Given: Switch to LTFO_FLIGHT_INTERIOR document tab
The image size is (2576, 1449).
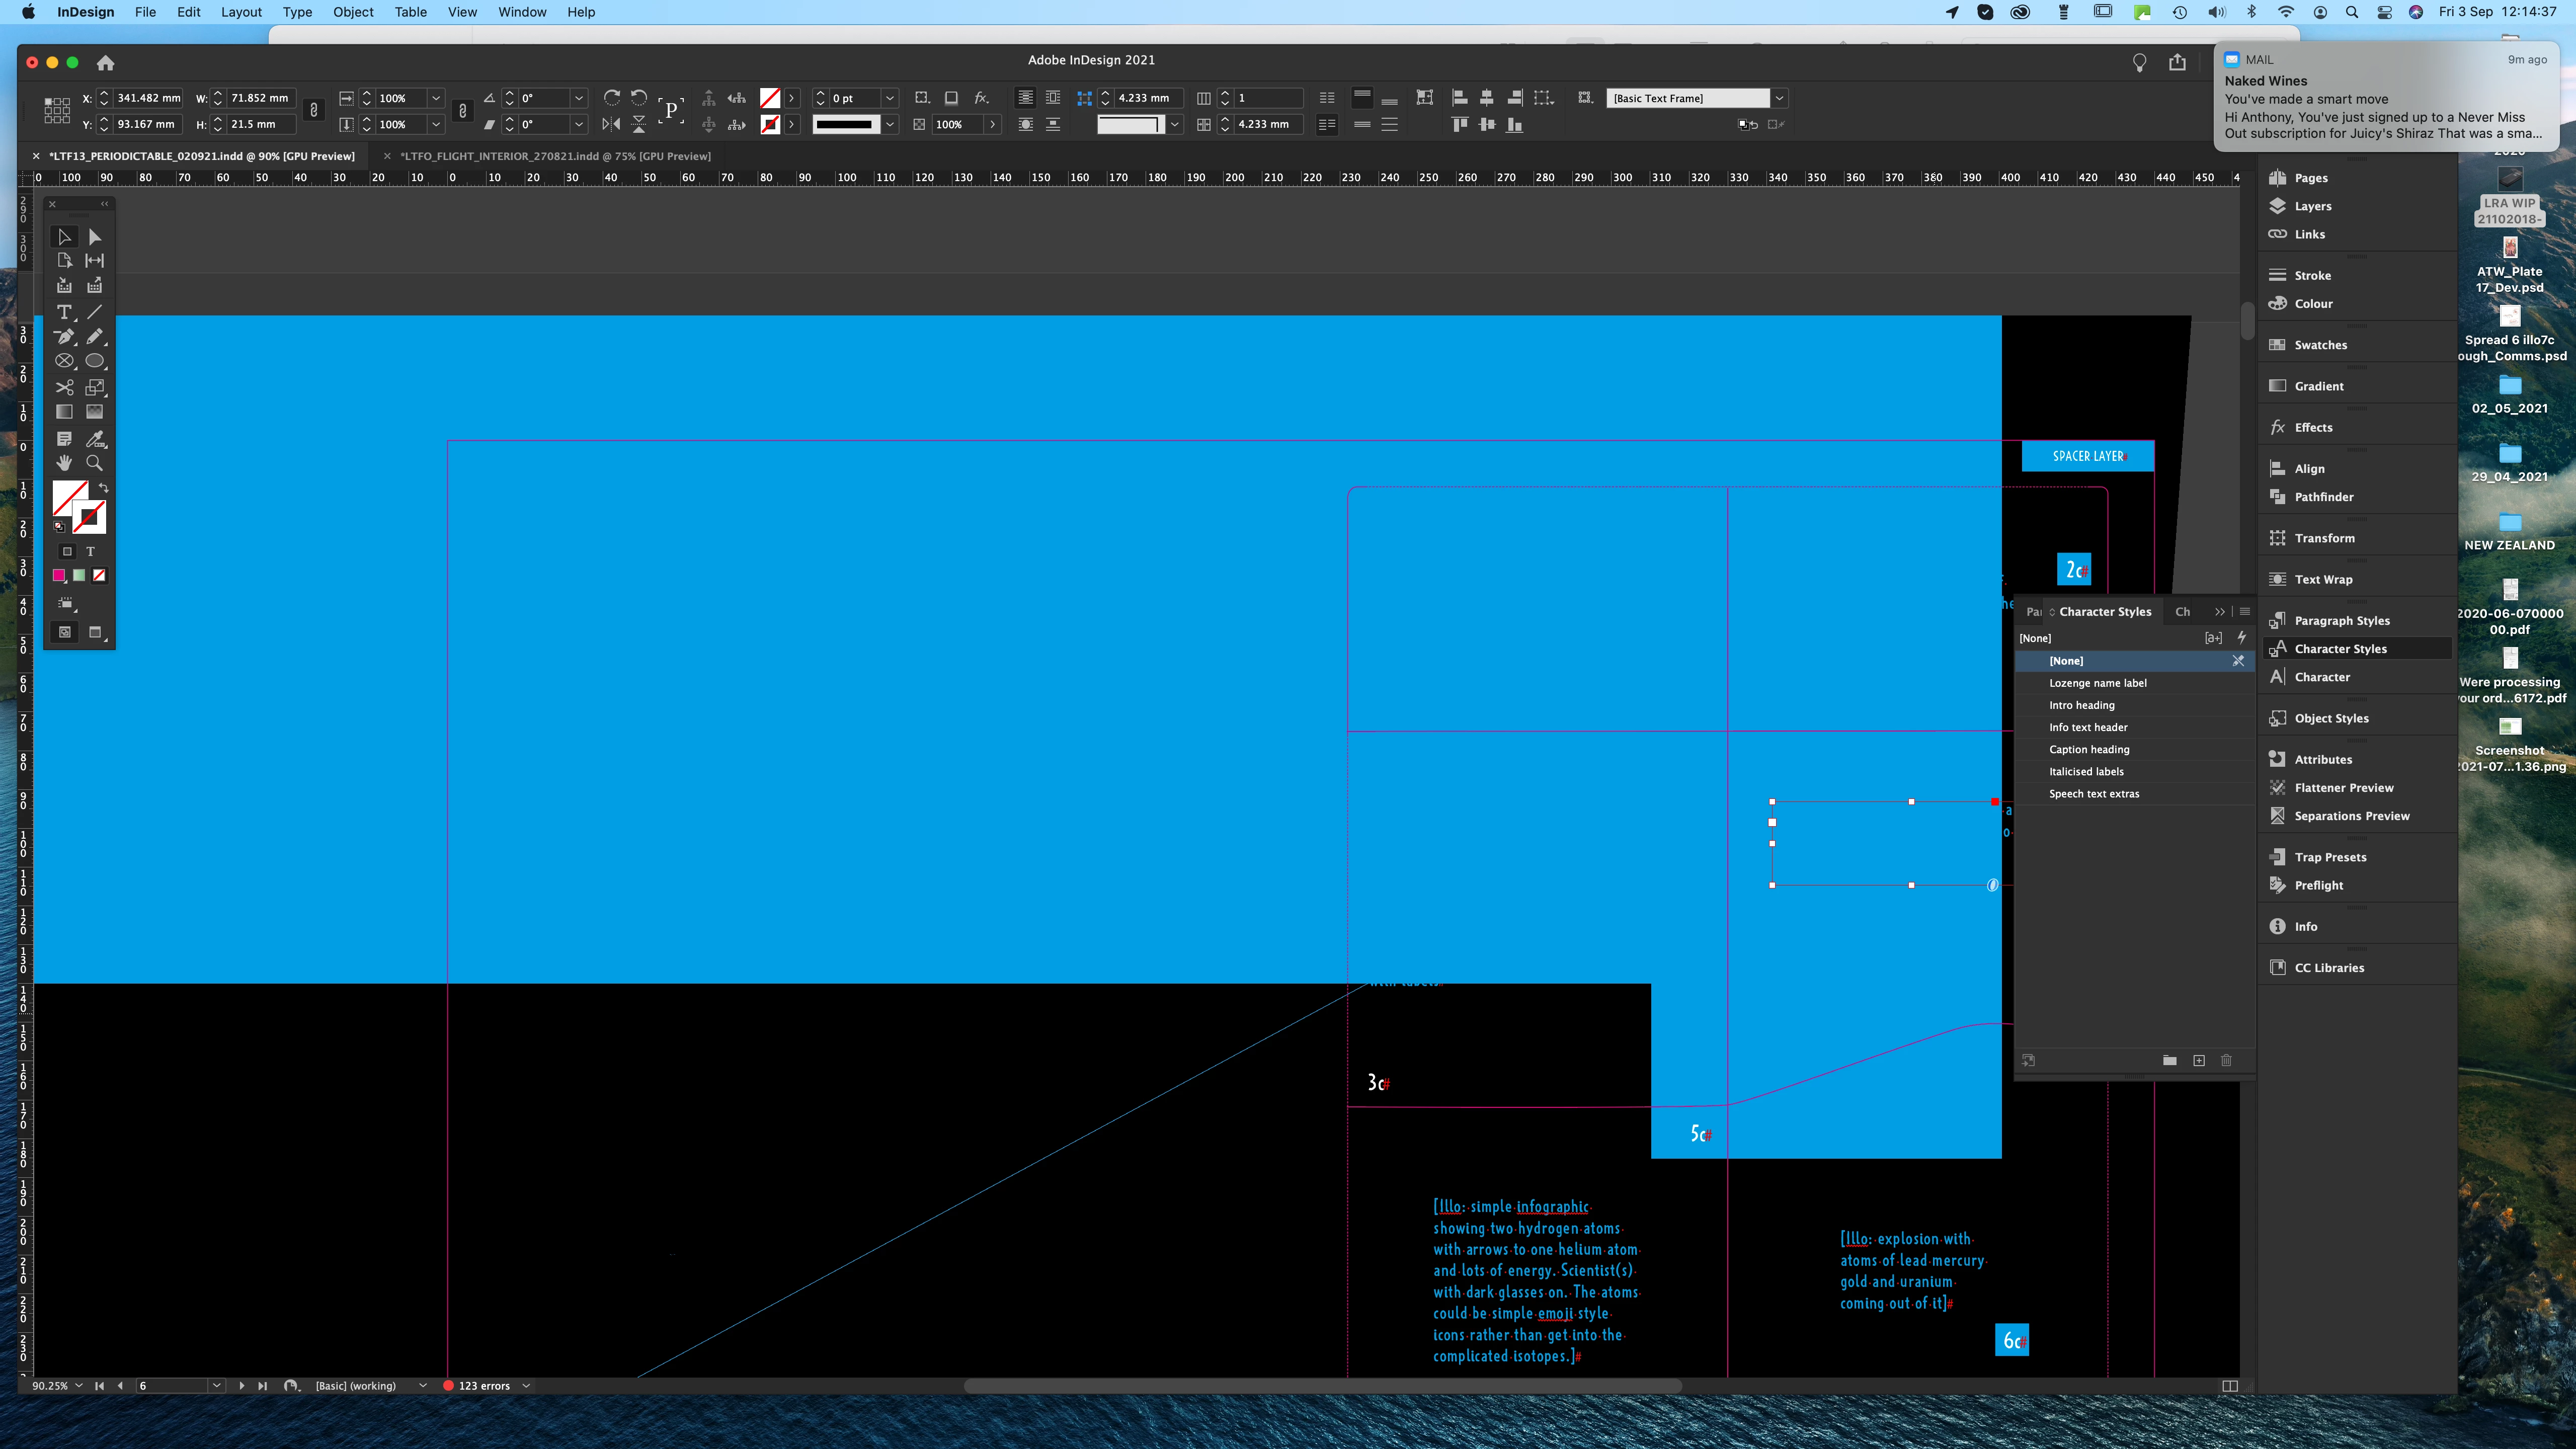Looking at the screenshot, I should 555,156.
